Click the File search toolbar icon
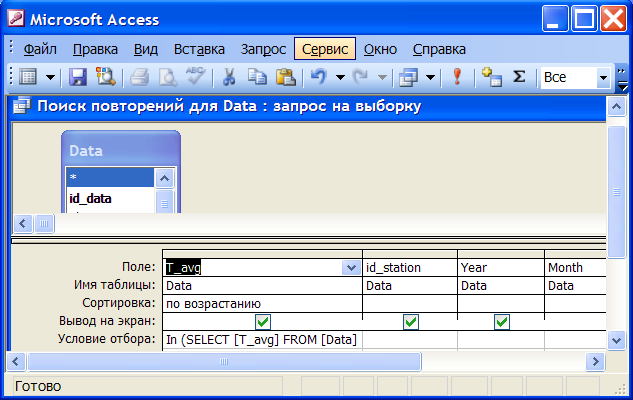This screenshot has width=633, height=400. click(106, 76)
